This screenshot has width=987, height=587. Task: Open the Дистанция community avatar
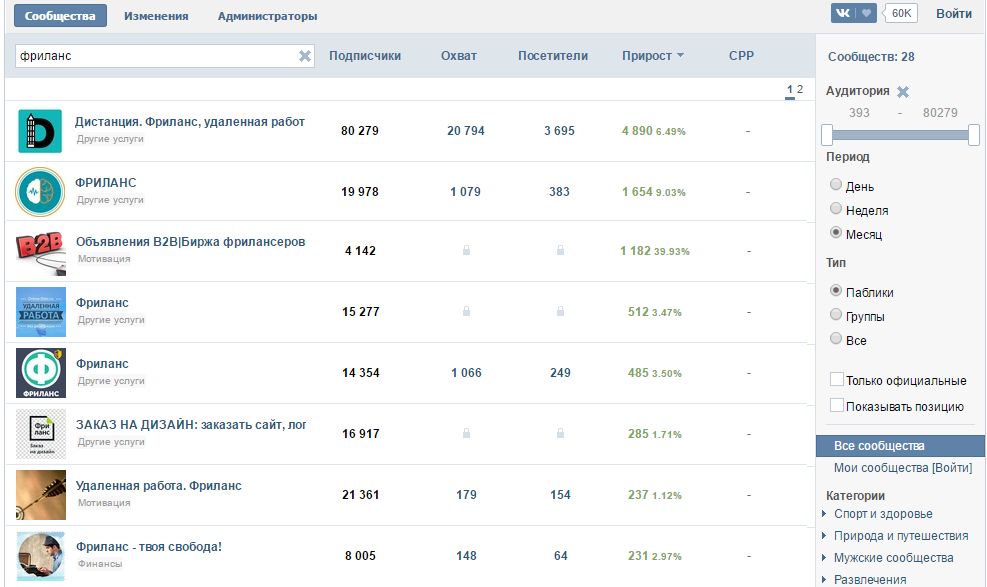click(x=40, y=131)
